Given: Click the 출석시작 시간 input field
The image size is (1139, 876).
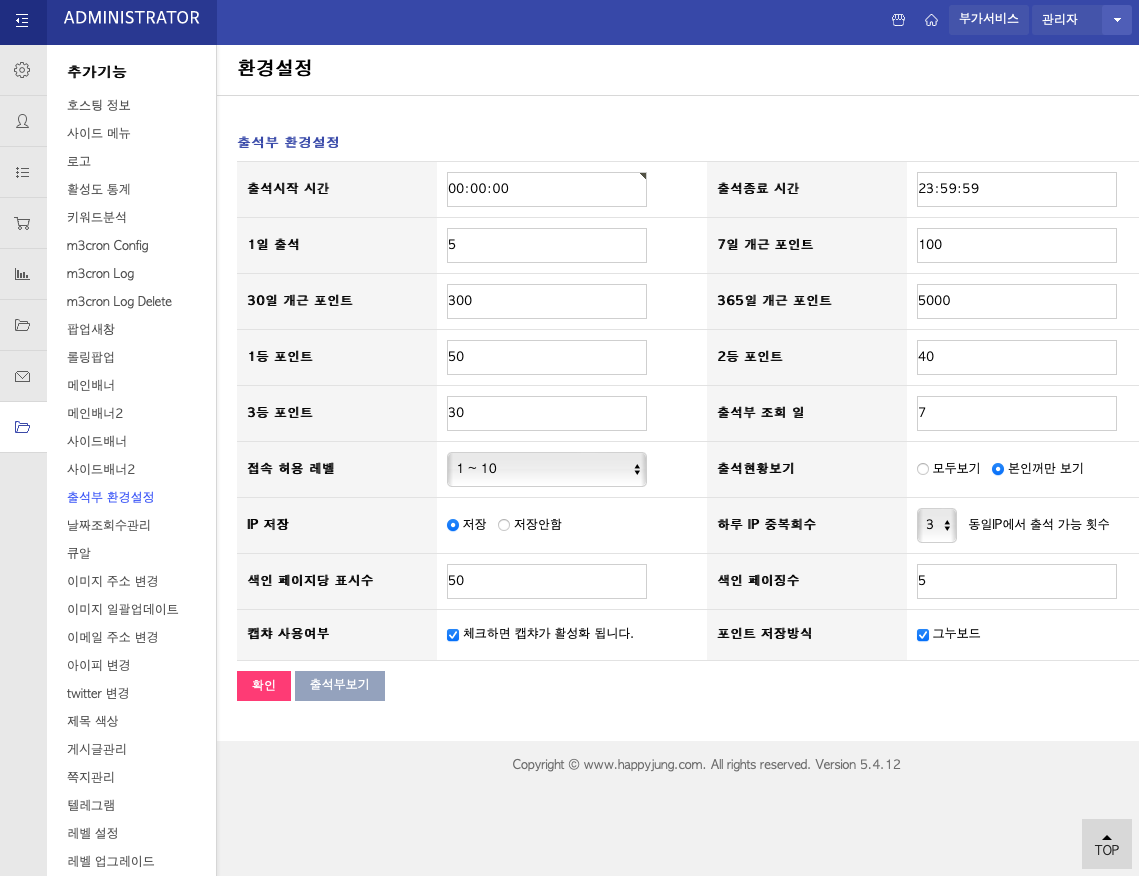Looking at the screenshot, I should tap(546, 189).
